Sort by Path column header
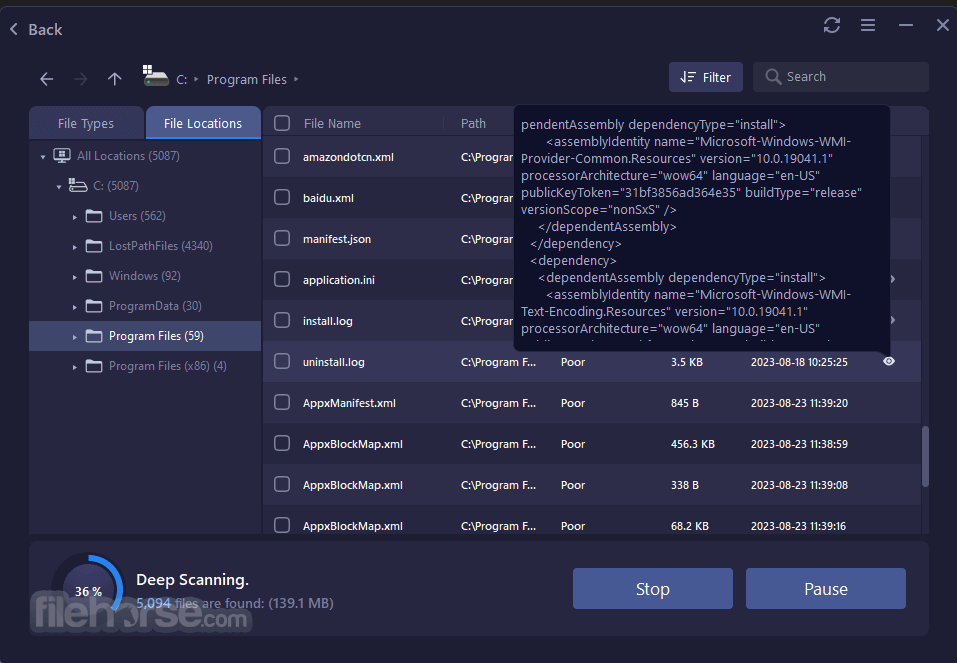The height and width of the screenshot is (663, 957). [x=473, y=123]
